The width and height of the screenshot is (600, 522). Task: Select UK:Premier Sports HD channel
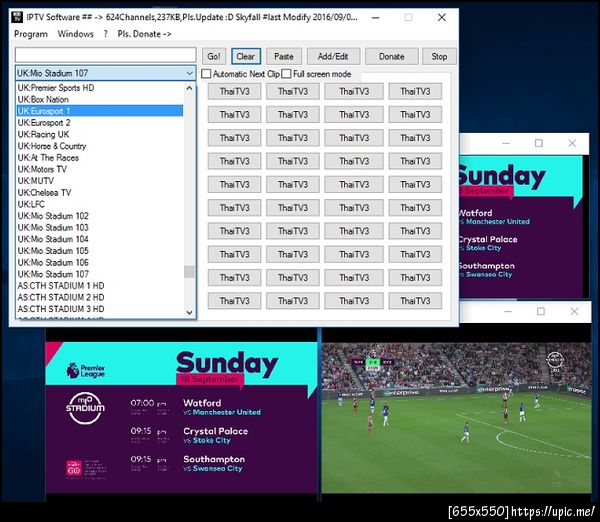tap(100, 88)
